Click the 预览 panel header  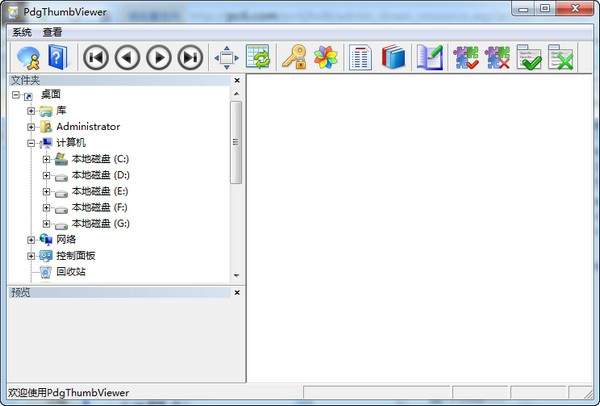(119, 293)
